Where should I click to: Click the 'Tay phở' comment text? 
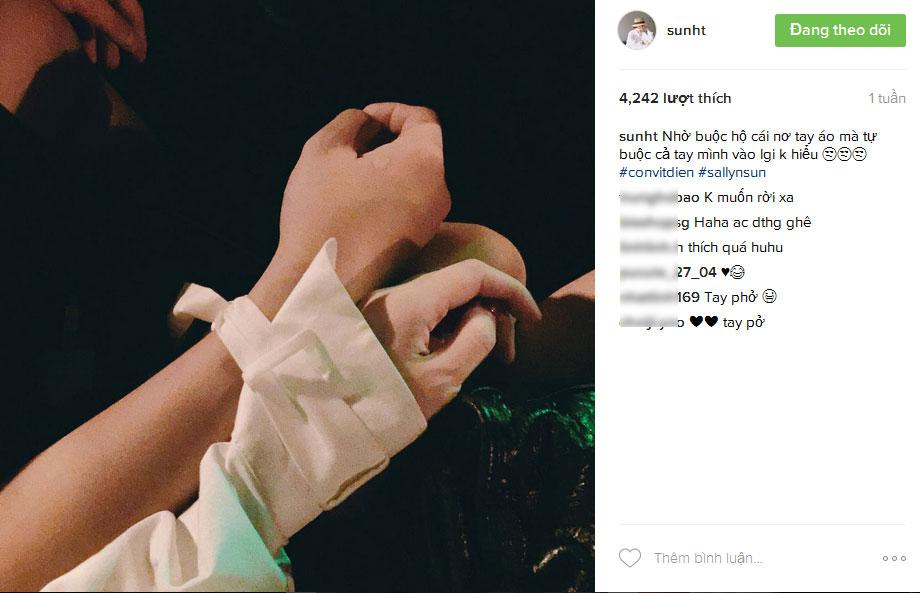point(731,297)
